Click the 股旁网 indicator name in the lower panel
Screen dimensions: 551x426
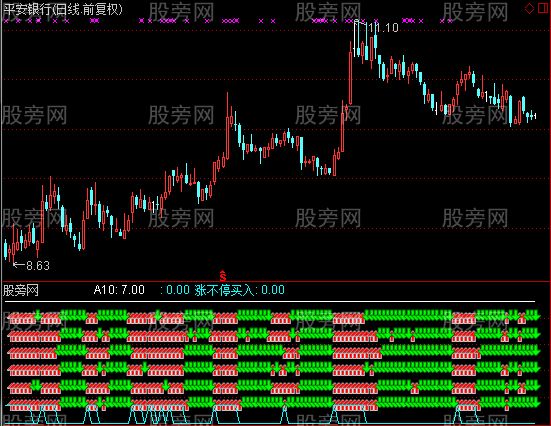click(x=21, y=291)
